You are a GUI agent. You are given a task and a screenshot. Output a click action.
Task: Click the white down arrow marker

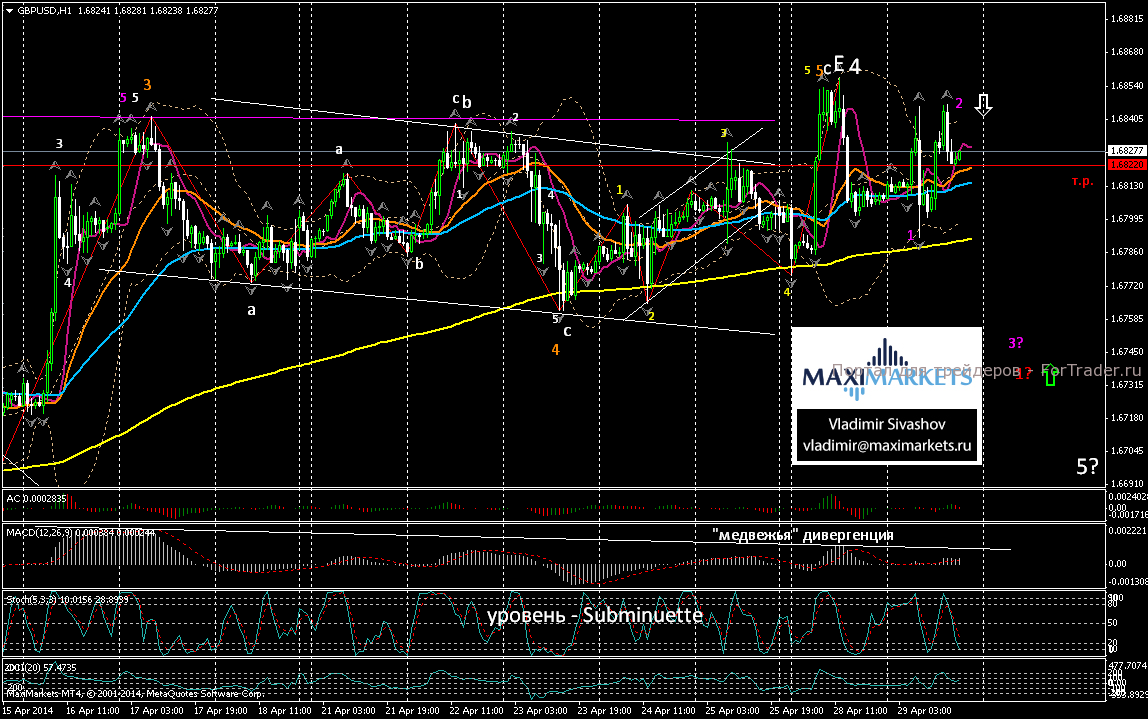pos(984,104)
